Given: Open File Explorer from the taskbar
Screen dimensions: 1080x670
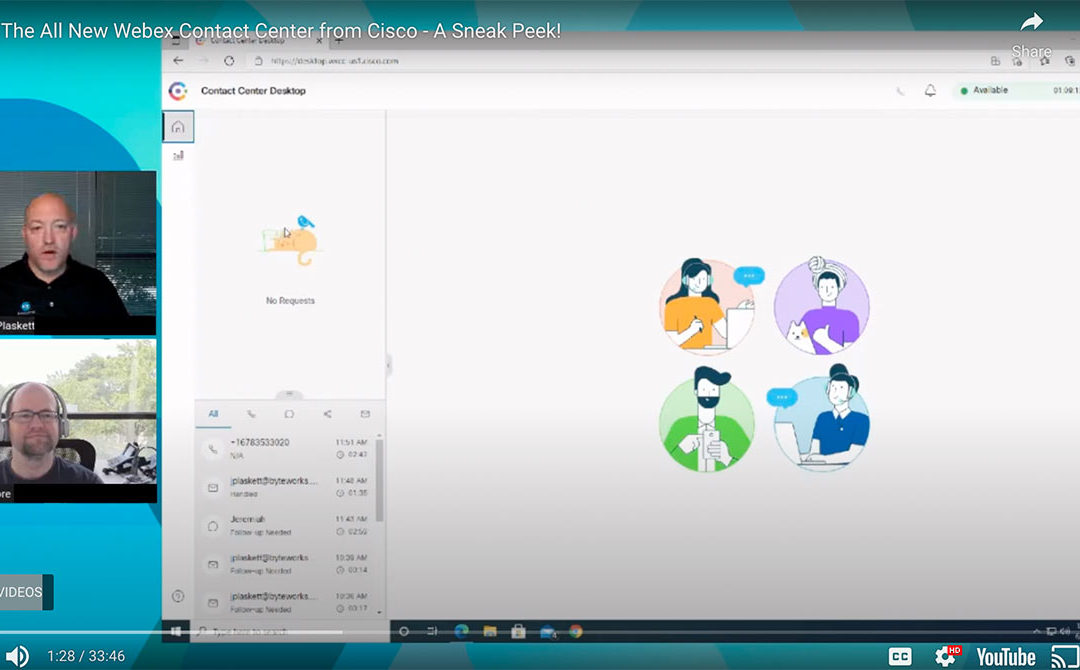Looking at the screenshot, I should (490, 631).
